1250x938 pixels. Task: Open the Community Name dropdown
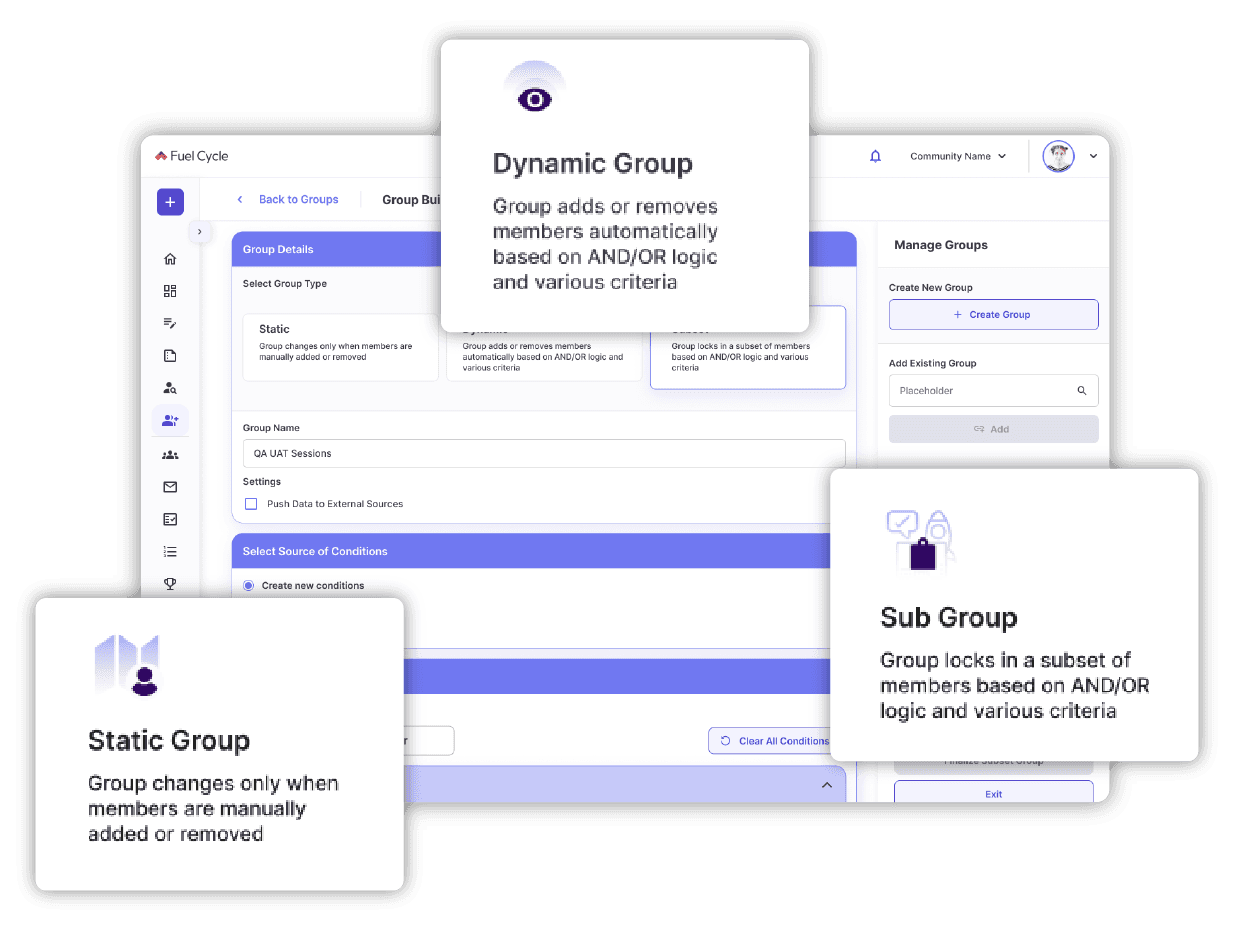point(957,156)
